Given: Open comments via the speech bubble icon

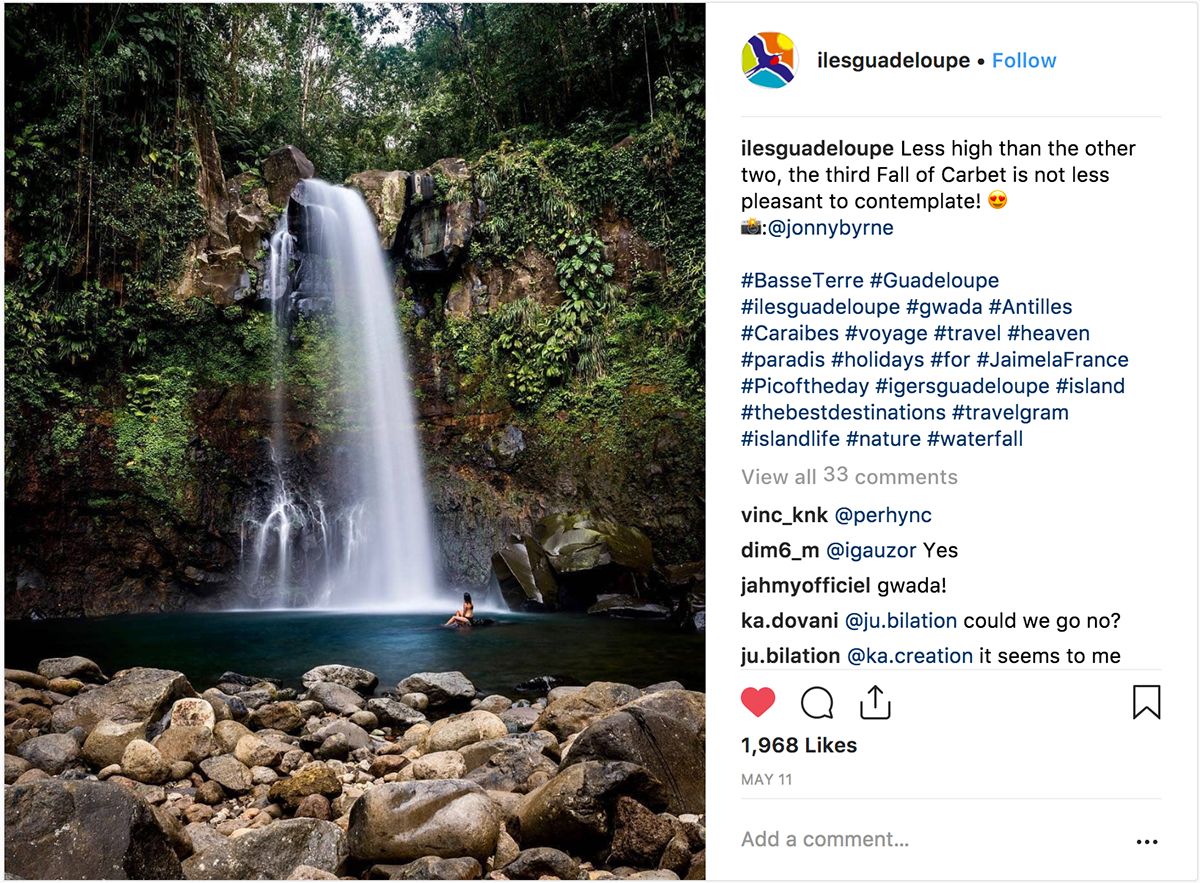Looking at the screenshot, I should click(x=817, y=703).
